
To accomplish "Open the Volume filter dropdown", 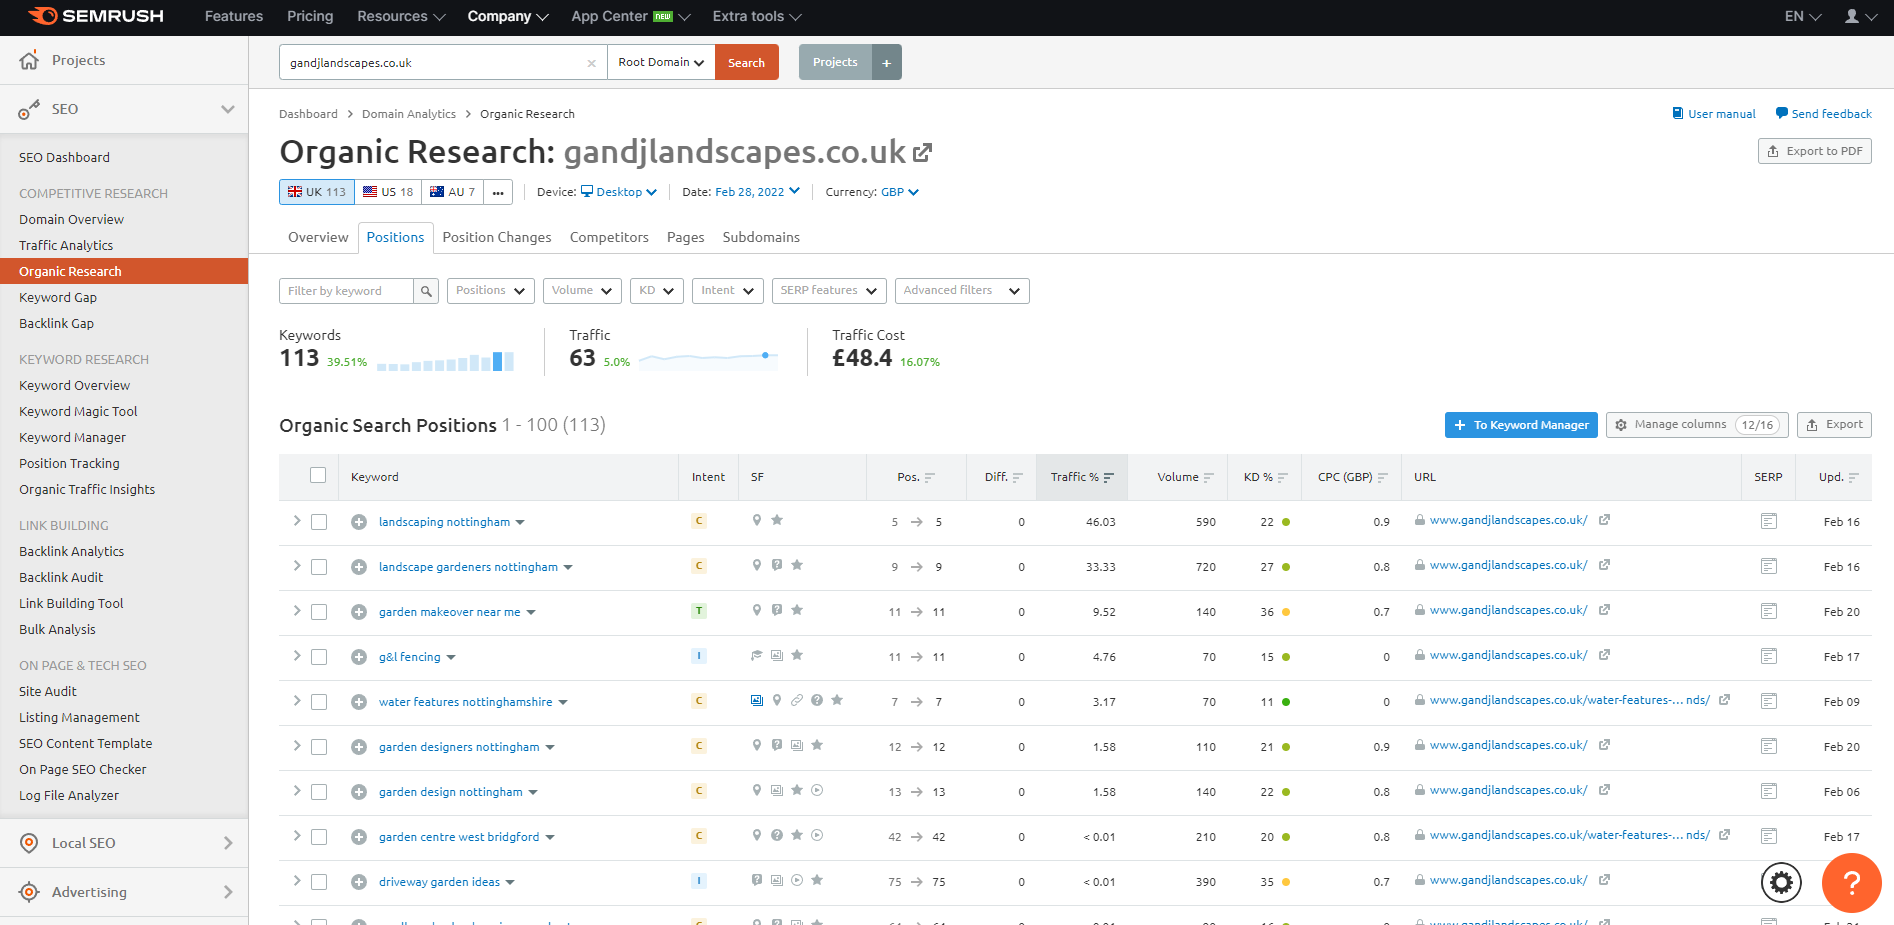I will [x=581, y=290].
